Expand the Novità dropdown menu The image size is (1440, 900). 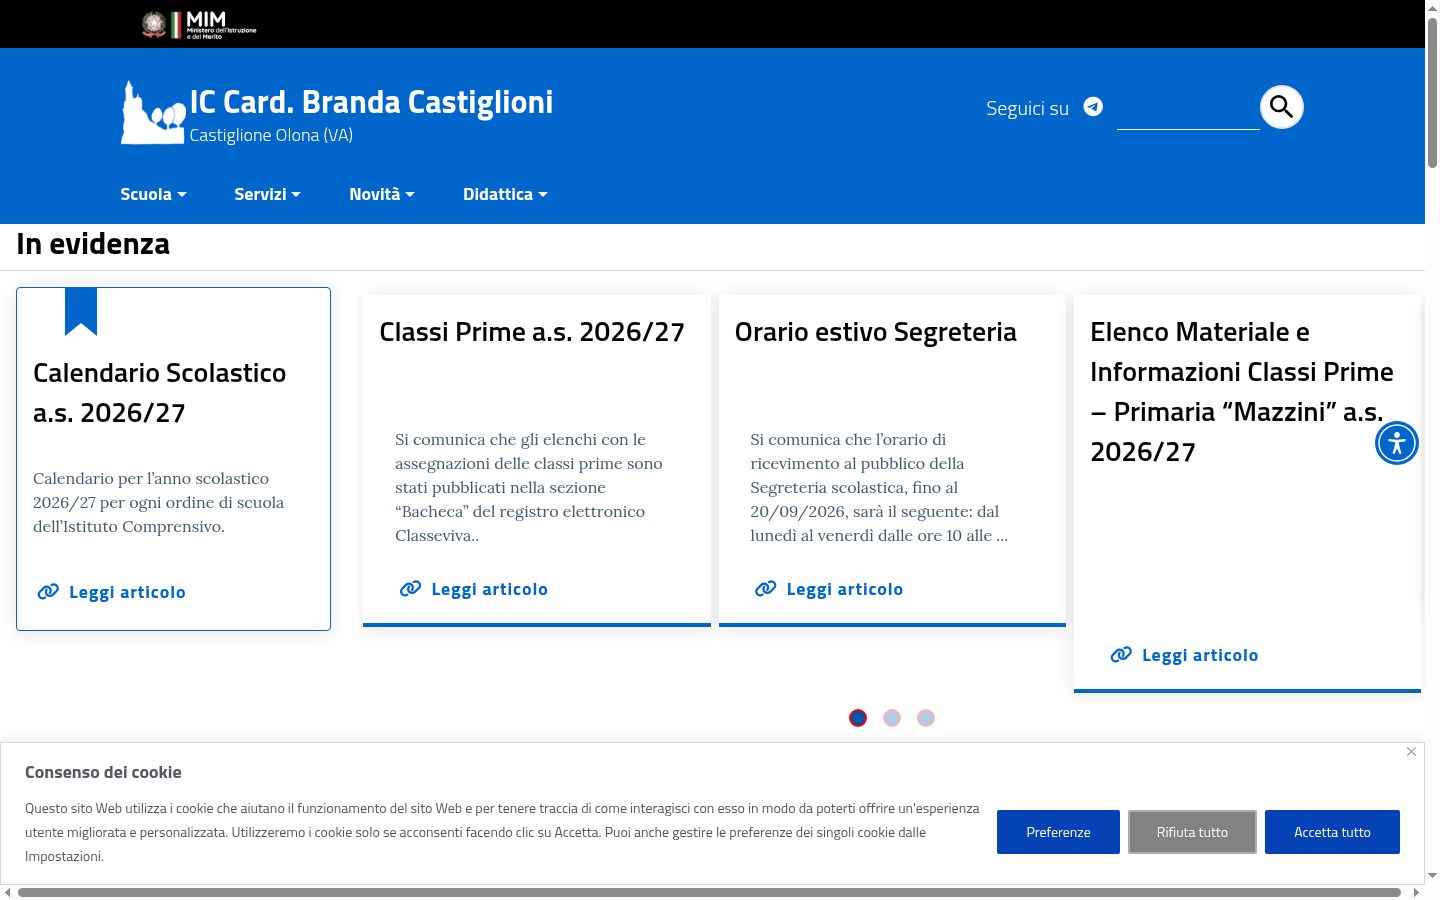(x=382, y=194)
